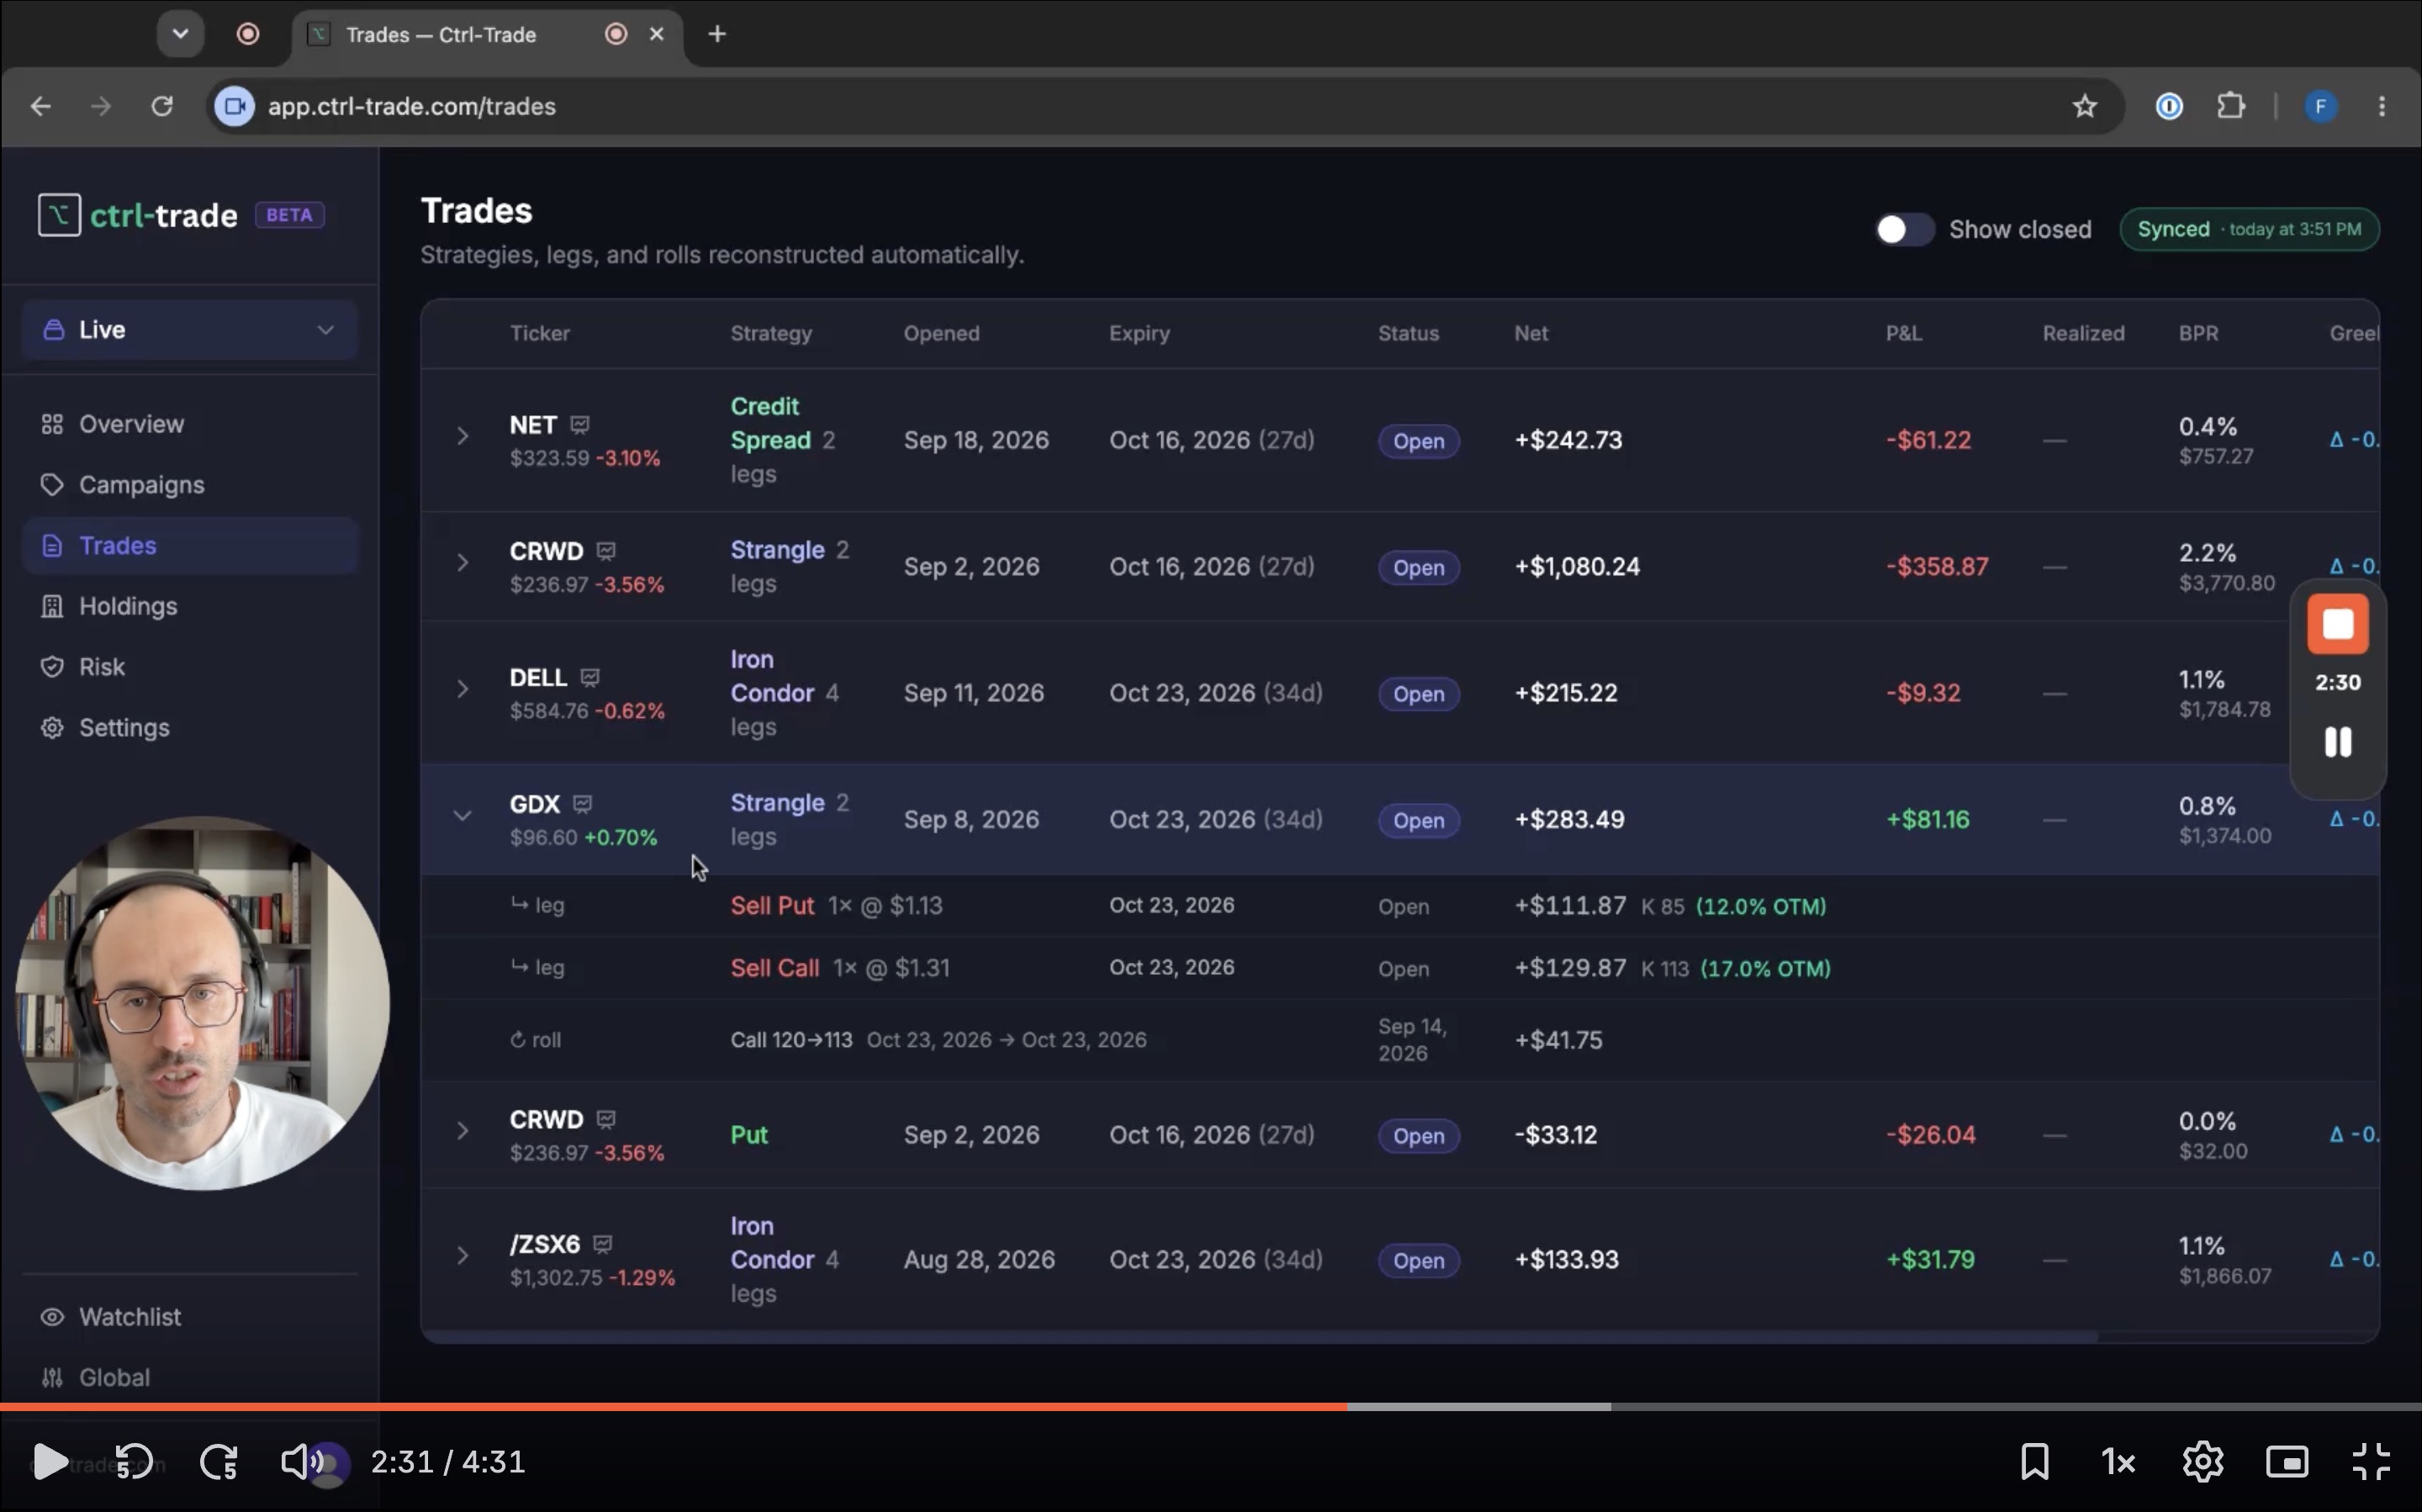
Task: Pause the recording in the floating recorder
Action: point(2337,742)
